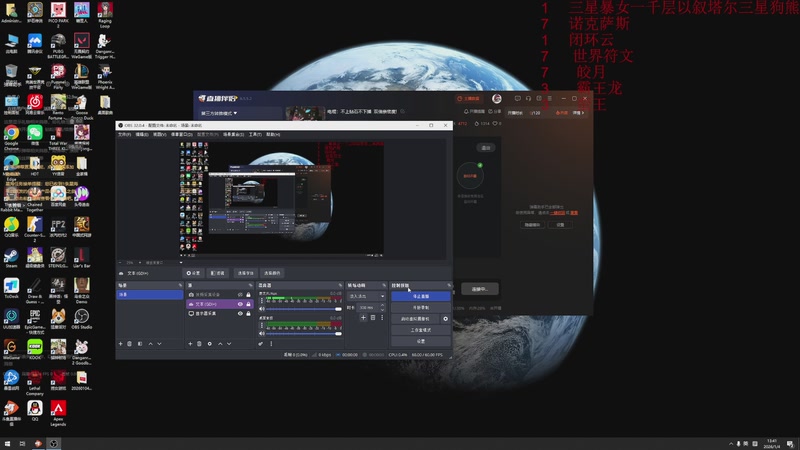Open OBS Studio desktop shortcut
Viewport: 800px width, 450px height.
[82, 318]
